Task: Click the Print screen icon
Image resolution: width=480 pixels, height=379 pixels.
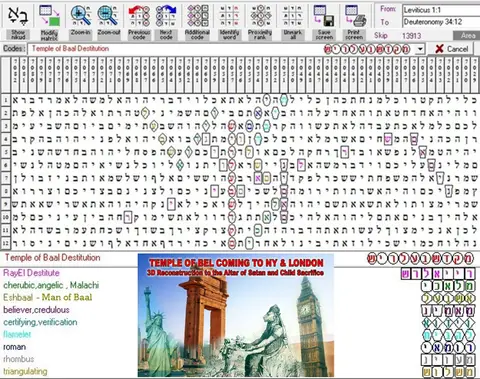Action: (x=355, y=16)
